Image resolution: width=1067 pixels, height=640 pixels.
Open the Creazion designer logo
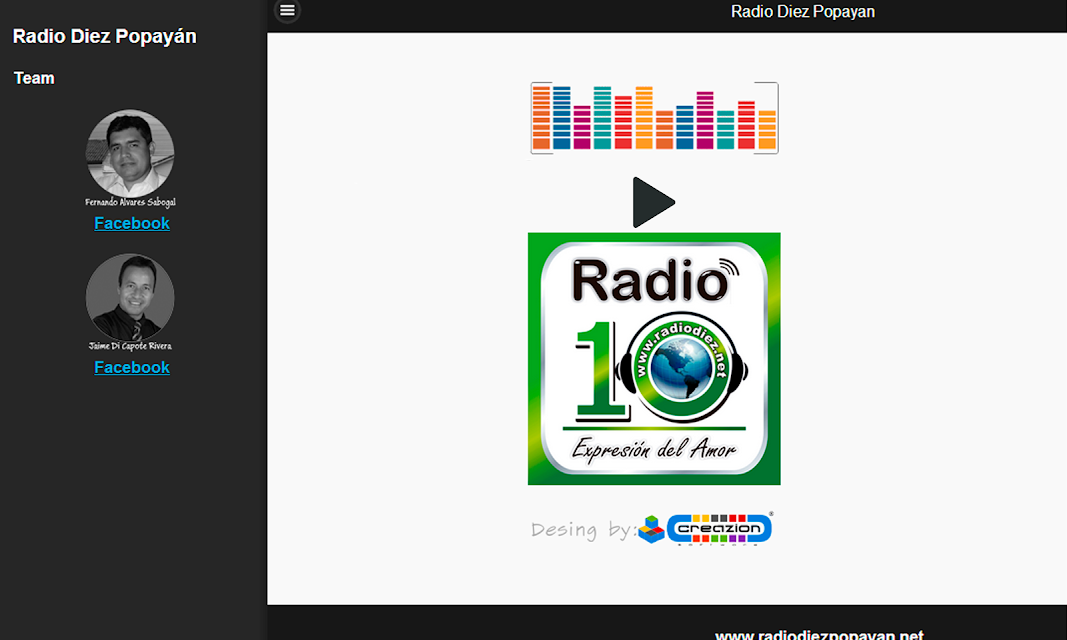tap(706, 529)
